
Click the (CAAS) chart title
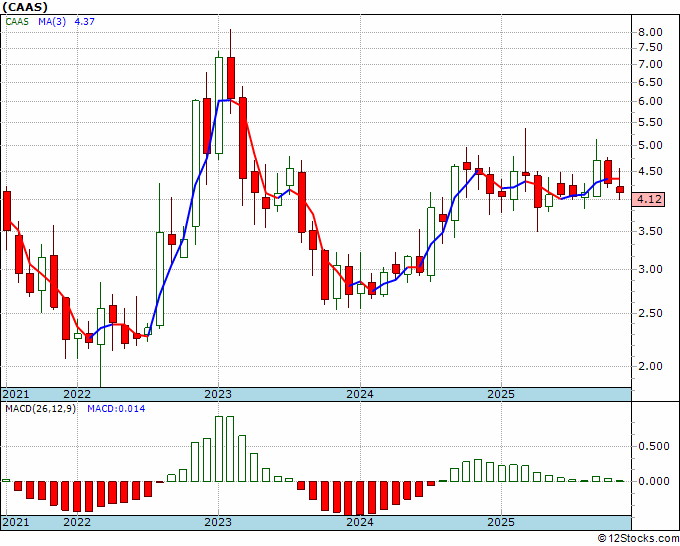pos(24,7)
